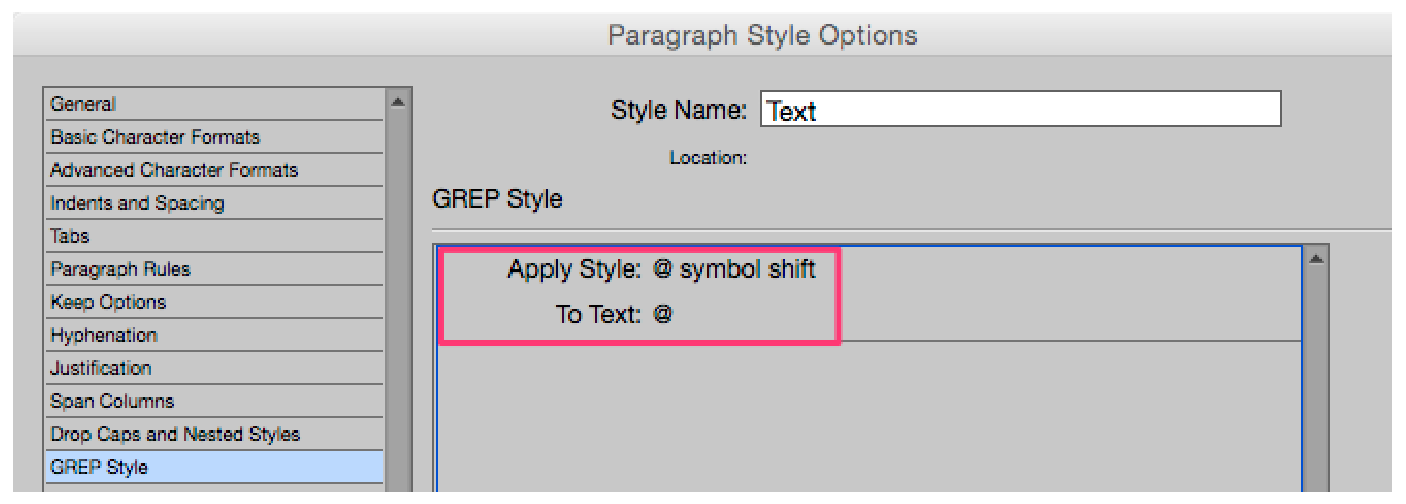Click the category list scroll-up arrow
This screenshot has height=504, width=1406.
click(398, 101)
